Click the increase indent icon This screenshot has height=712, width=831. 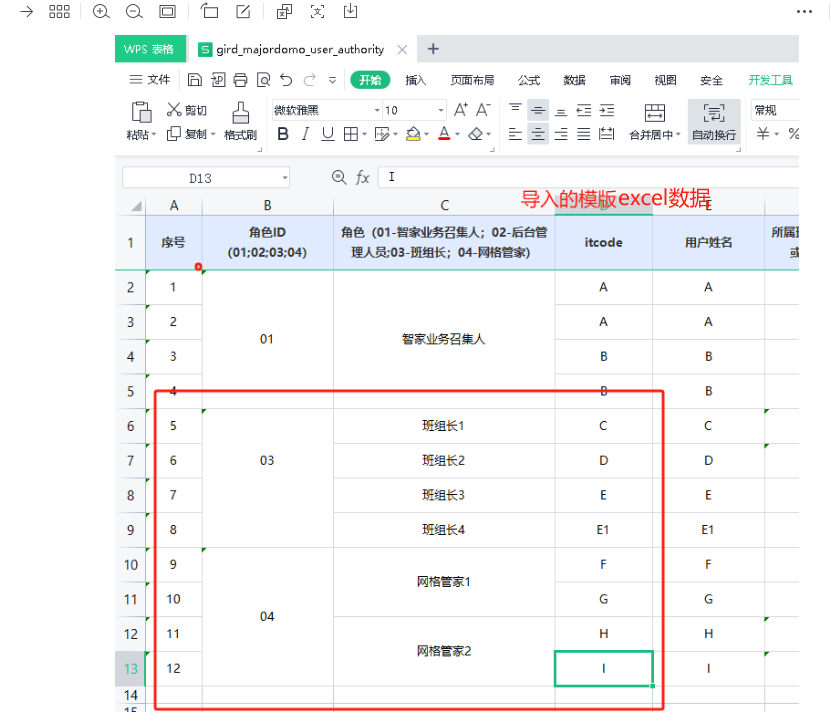[x=607, y=110]
